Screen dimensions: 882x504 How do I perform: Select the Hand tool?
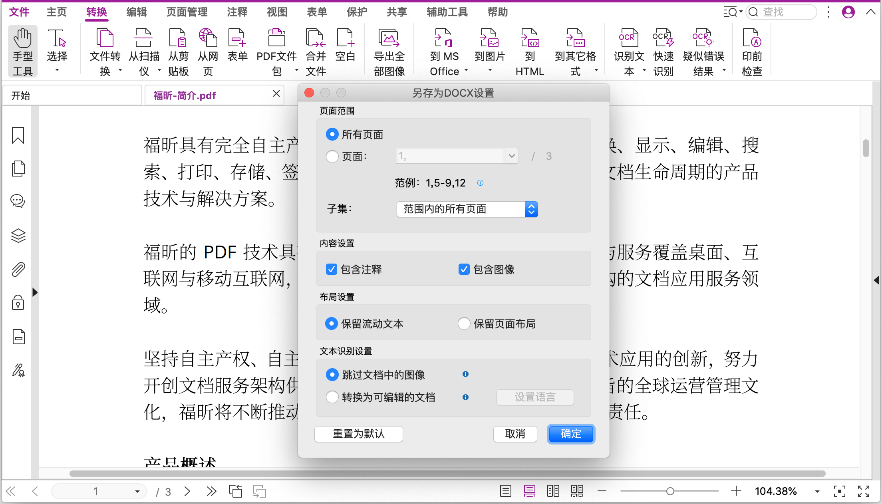tap(23, 51)
